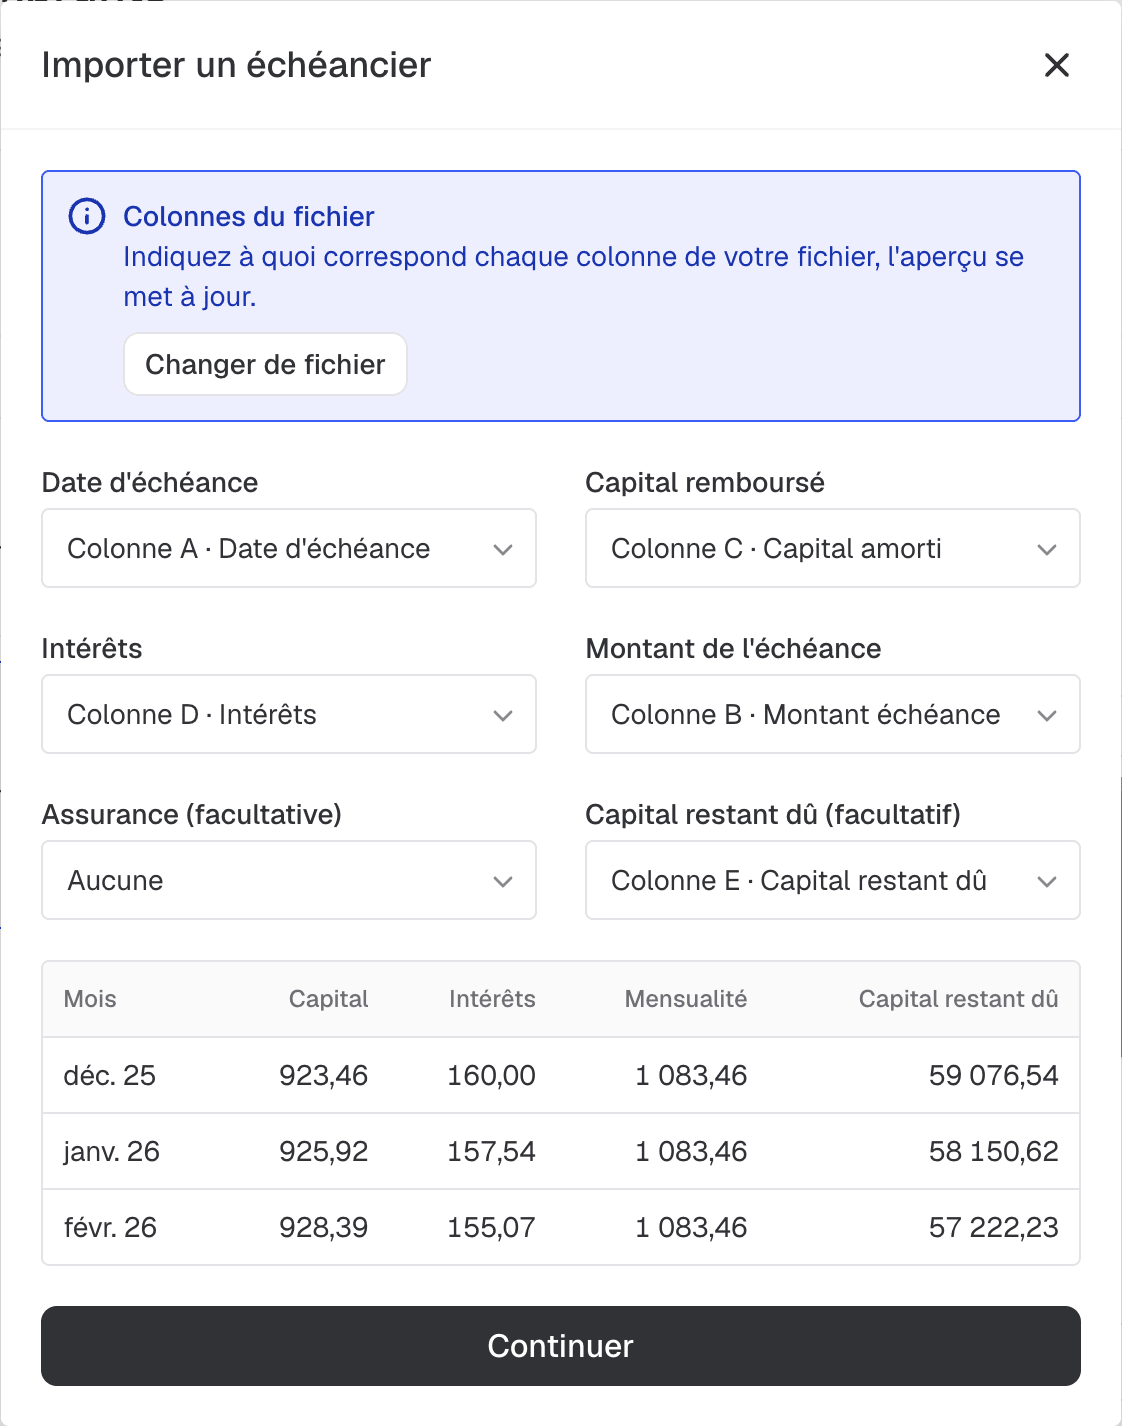Image resolution: width=1122 pixels, height=1426 pixels.
Task: Click the Intérêts header in preview table
Action: point(492,999)
